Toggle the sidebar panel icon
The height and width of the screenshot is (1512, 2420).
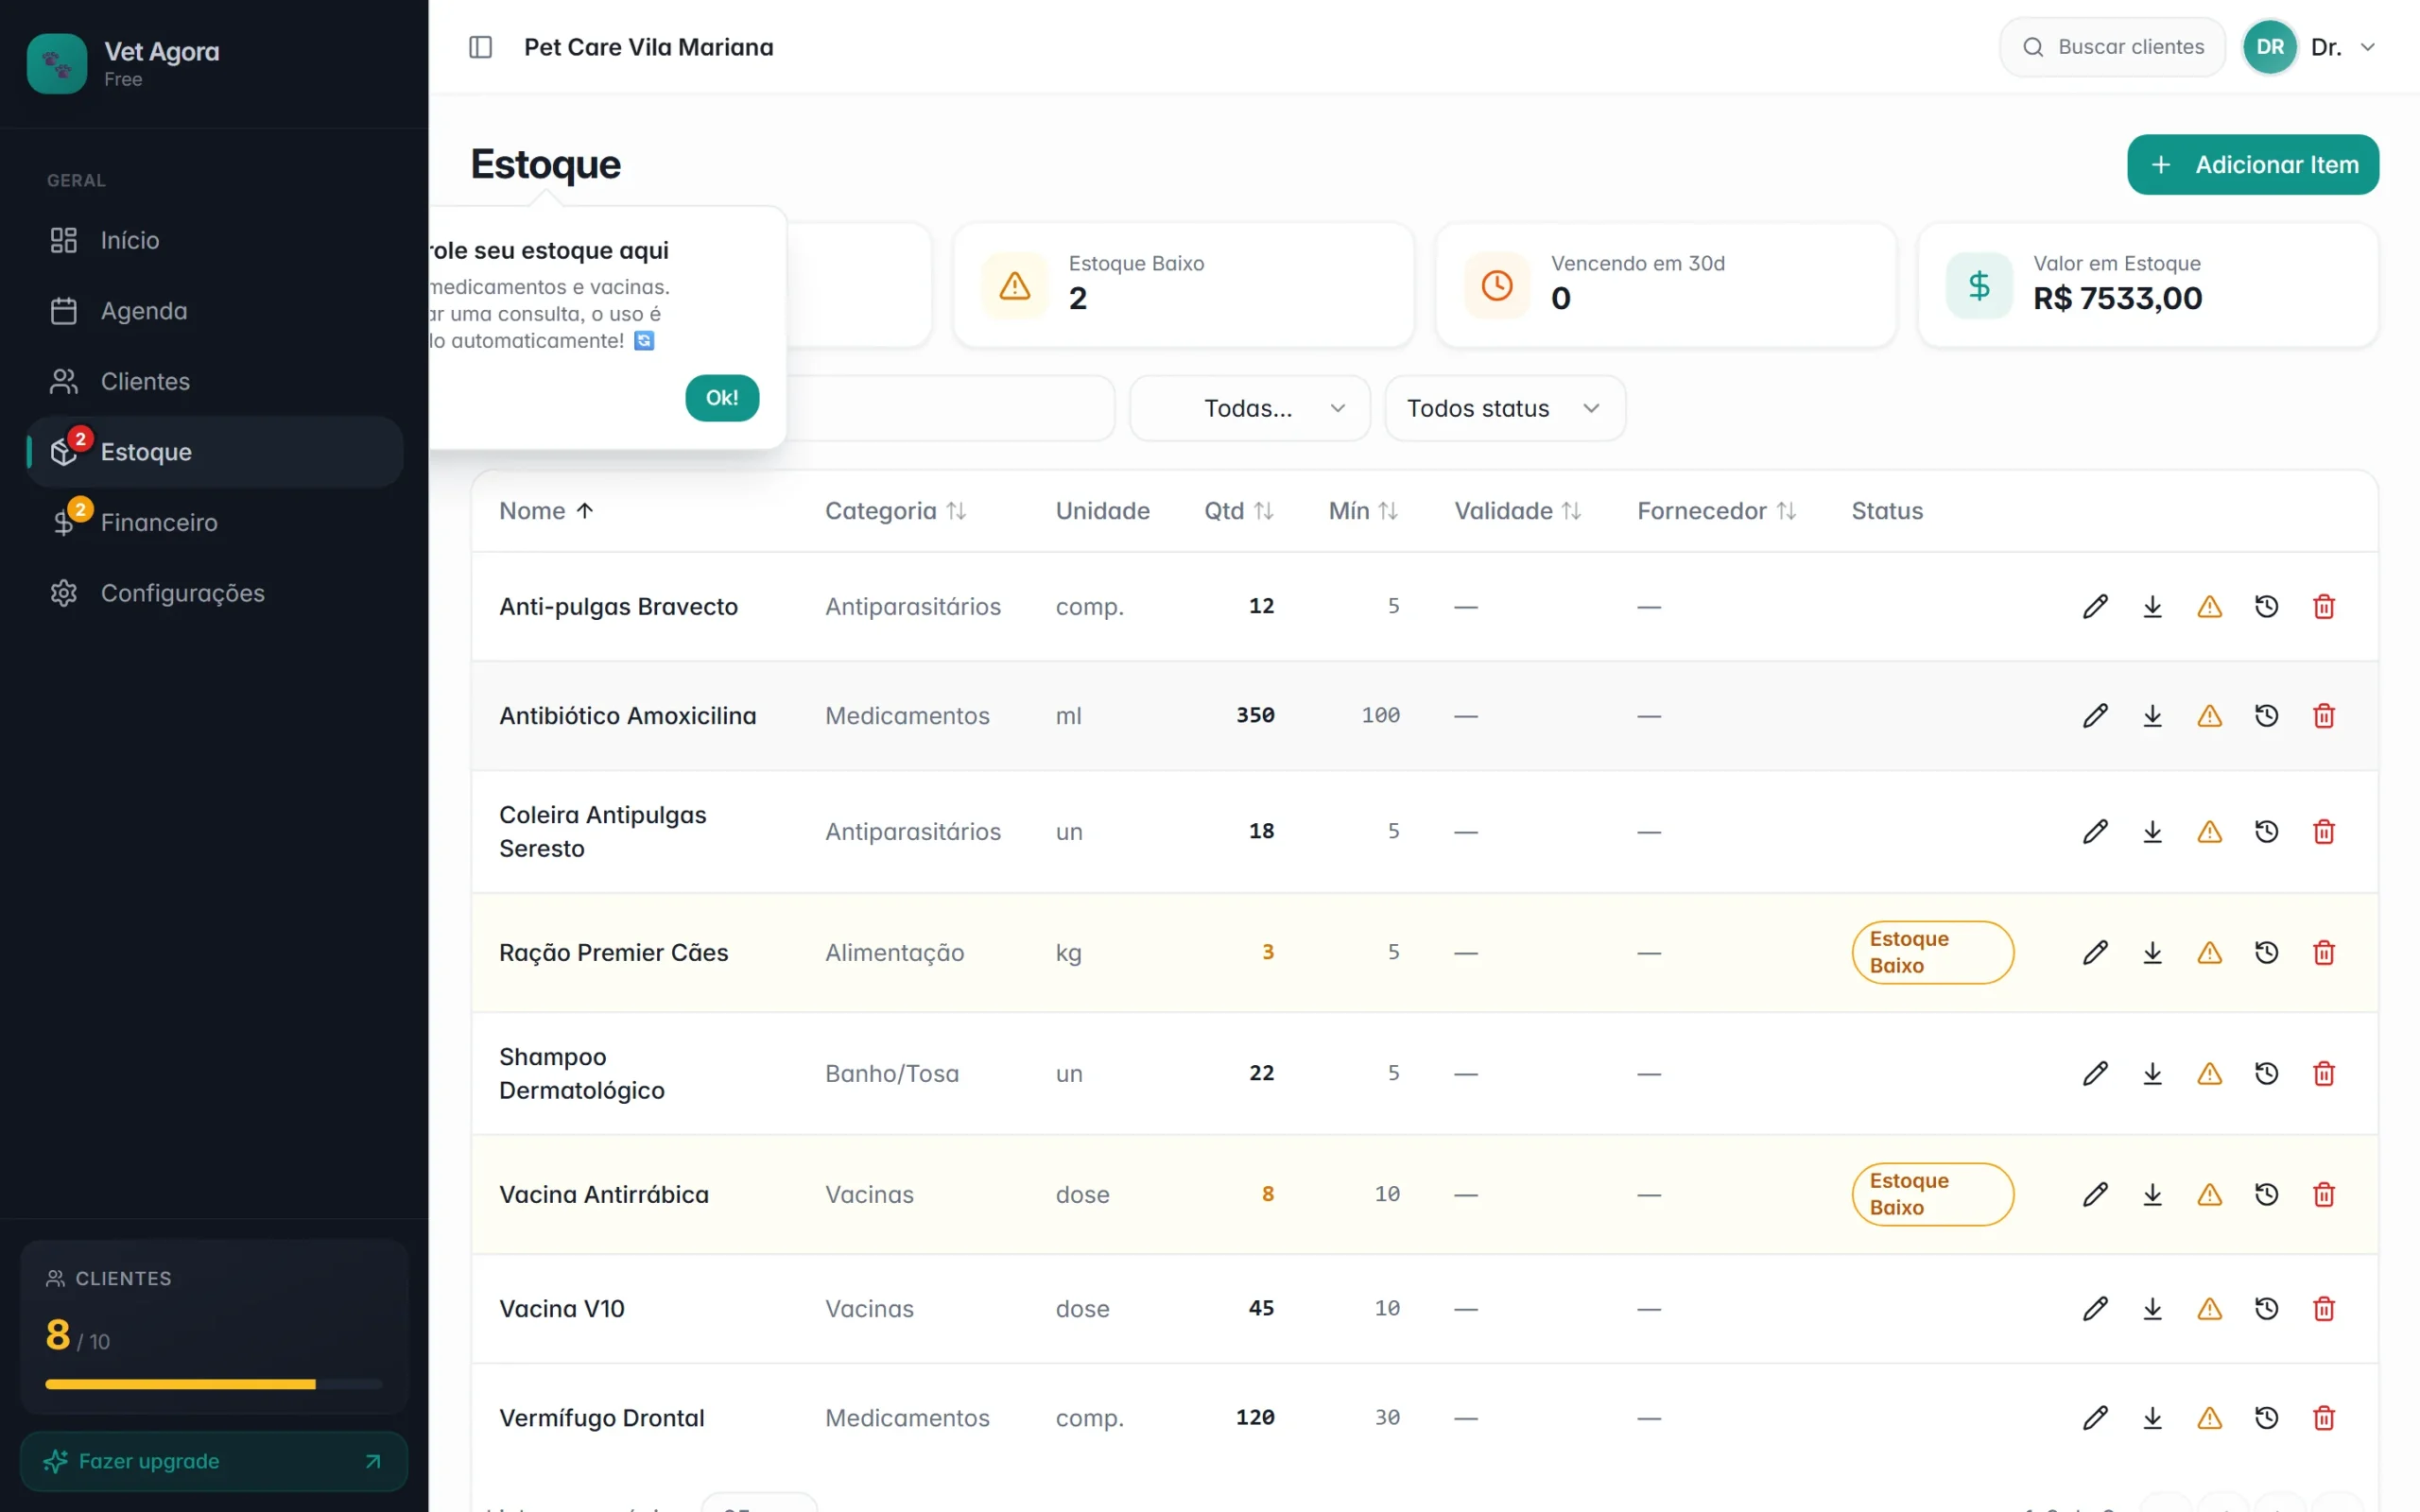pyautogui.click(x=480, y=47)
